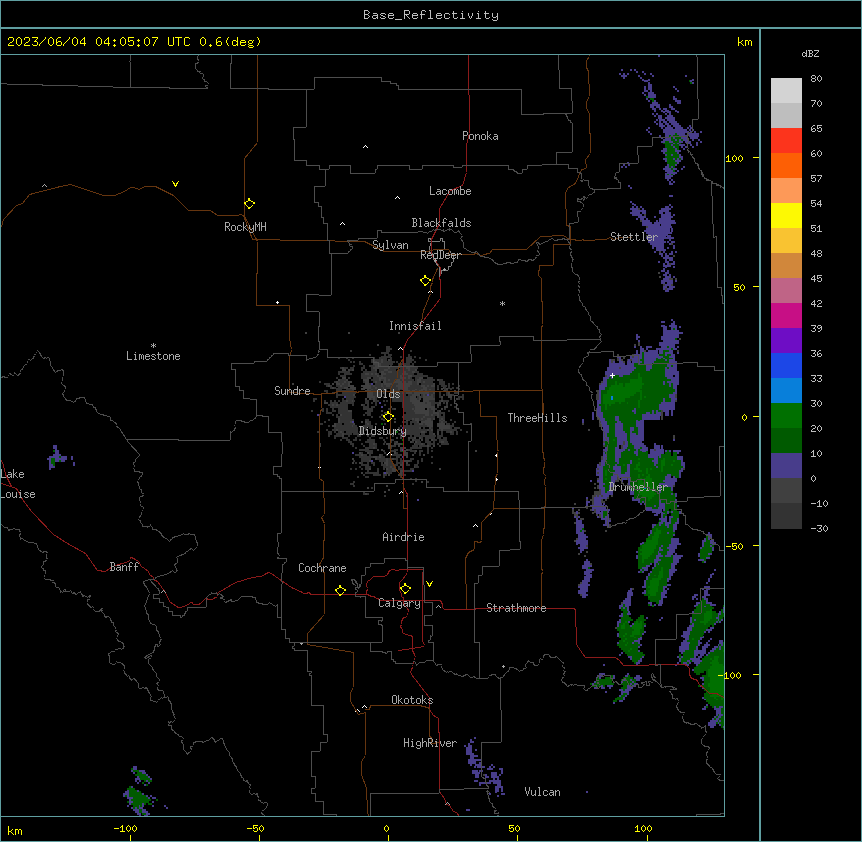This screenshot has height=842, width=862.
Task: Click the green 30 dBZ legend swatch
Action: [x=786, y=416]
